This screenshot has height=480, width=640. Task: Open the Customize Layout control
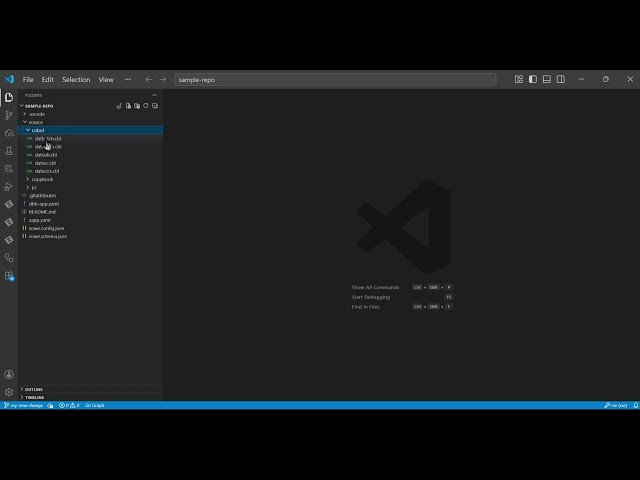tap(519, 79)
